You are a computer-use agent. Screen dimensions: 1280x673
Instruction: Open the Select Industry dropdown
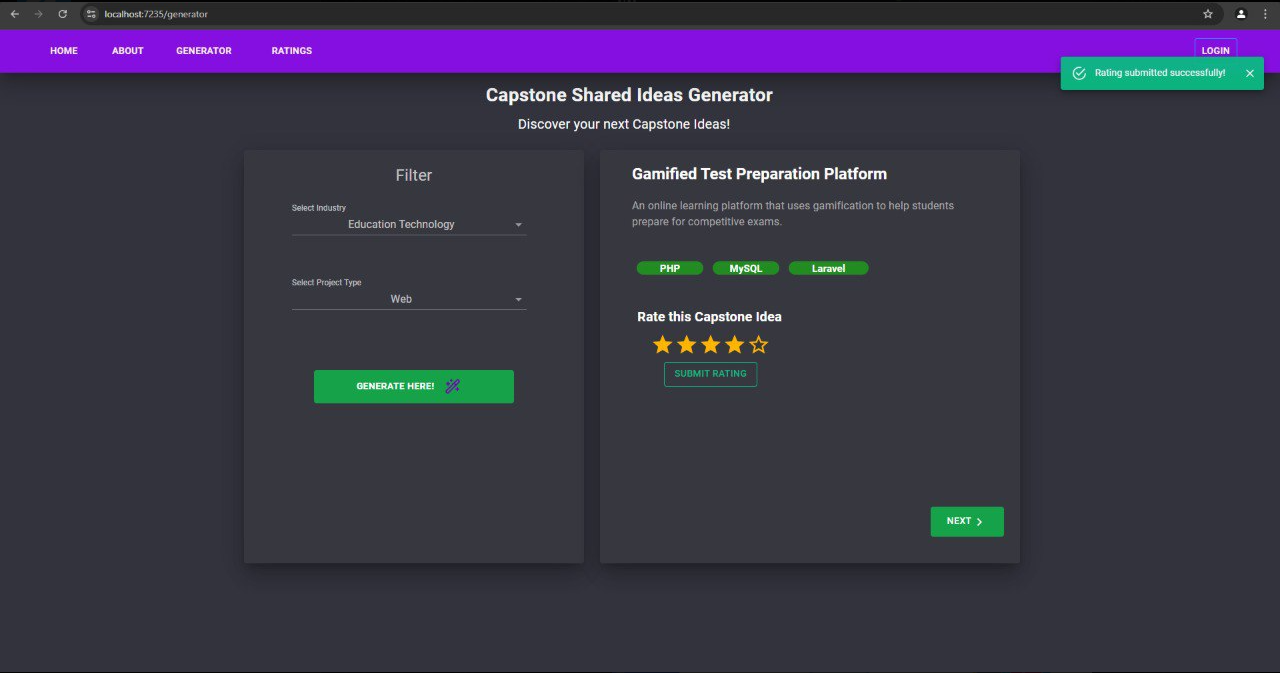pyautogui.click(x=409, y=224)
